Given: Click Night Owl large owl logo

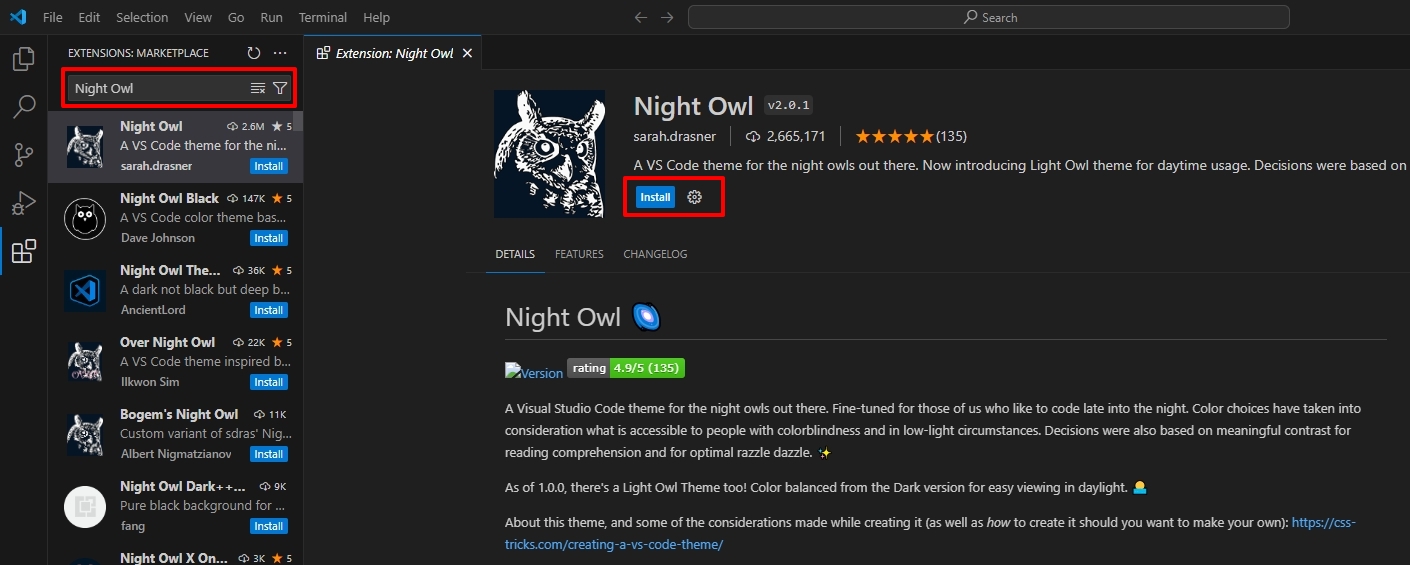Looking at the screenshot, I should click(x=549, y=154).
